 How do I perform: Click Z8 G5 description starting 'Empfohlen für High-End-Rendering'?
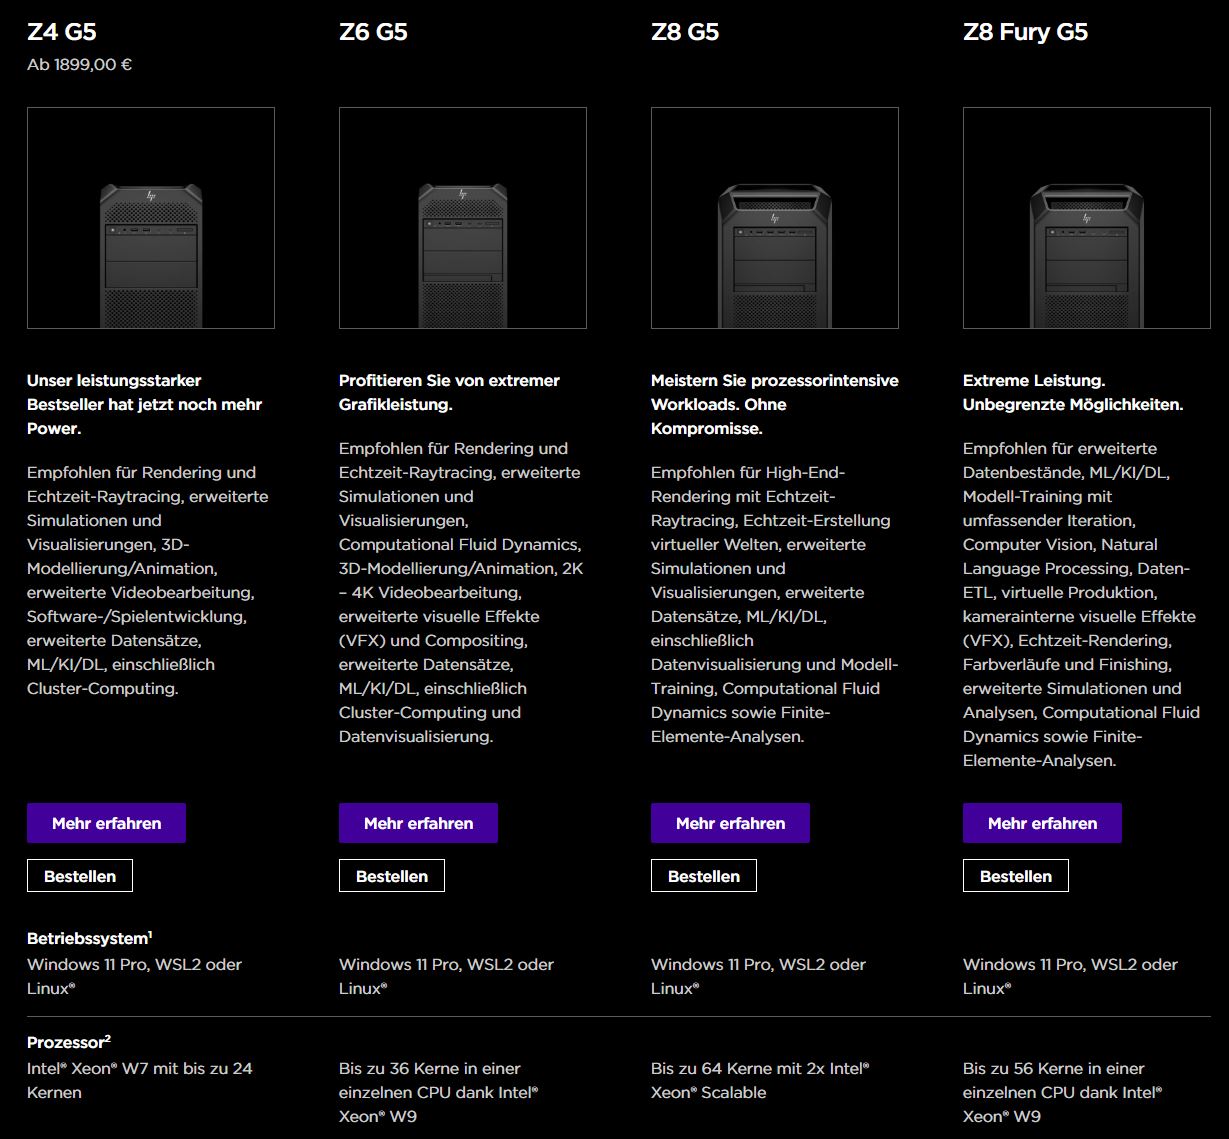pyautogui.click(x=775, y=604)
